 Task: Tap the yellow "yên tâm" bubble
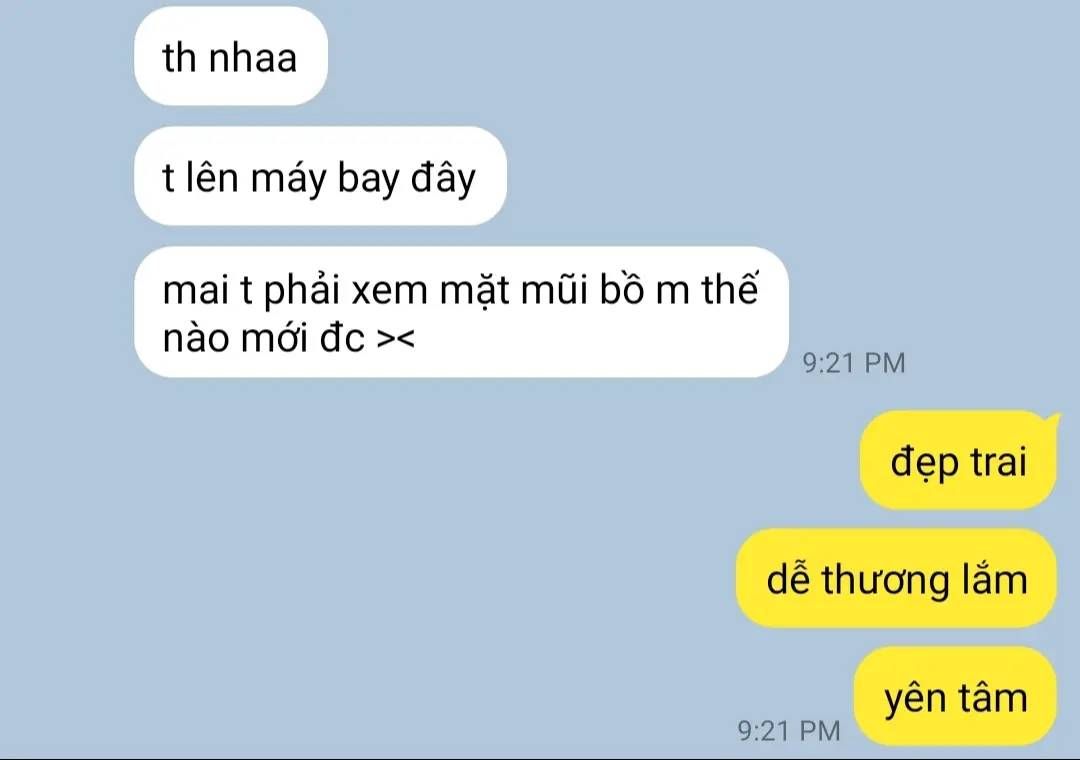pyautogui.click(x=955, y=696)
